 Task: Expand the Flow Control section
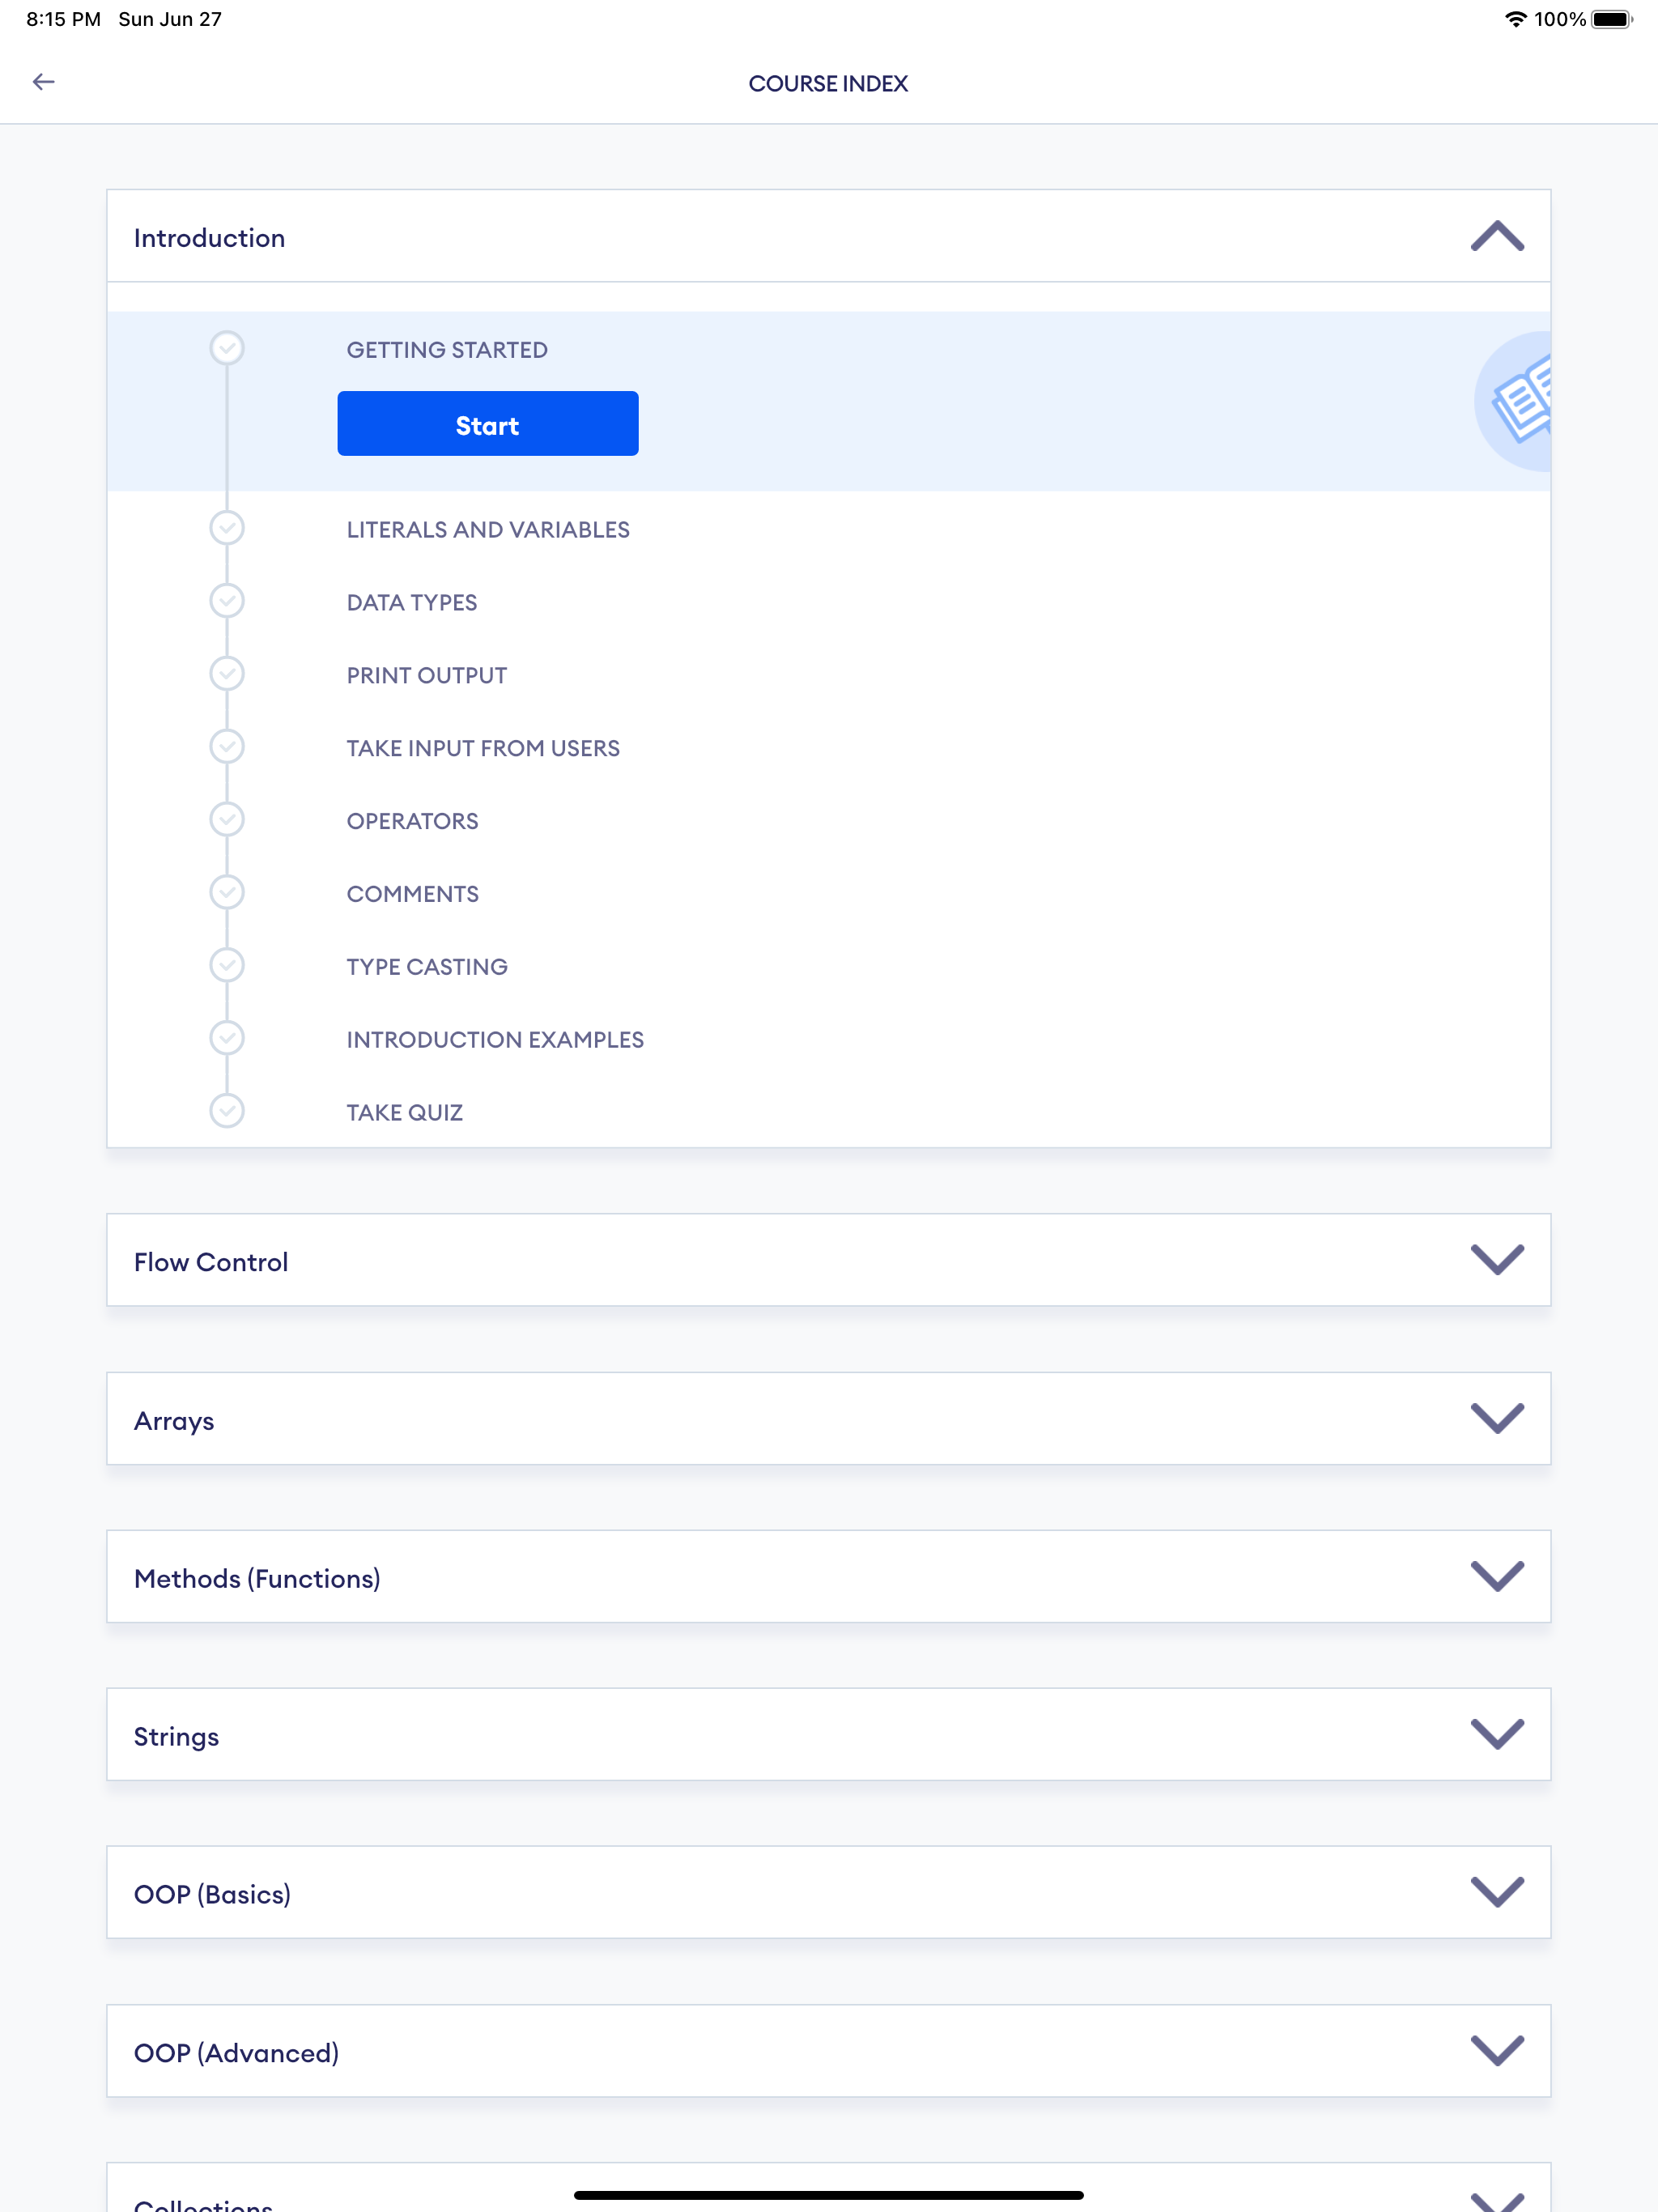(x=1496, y=1260)
